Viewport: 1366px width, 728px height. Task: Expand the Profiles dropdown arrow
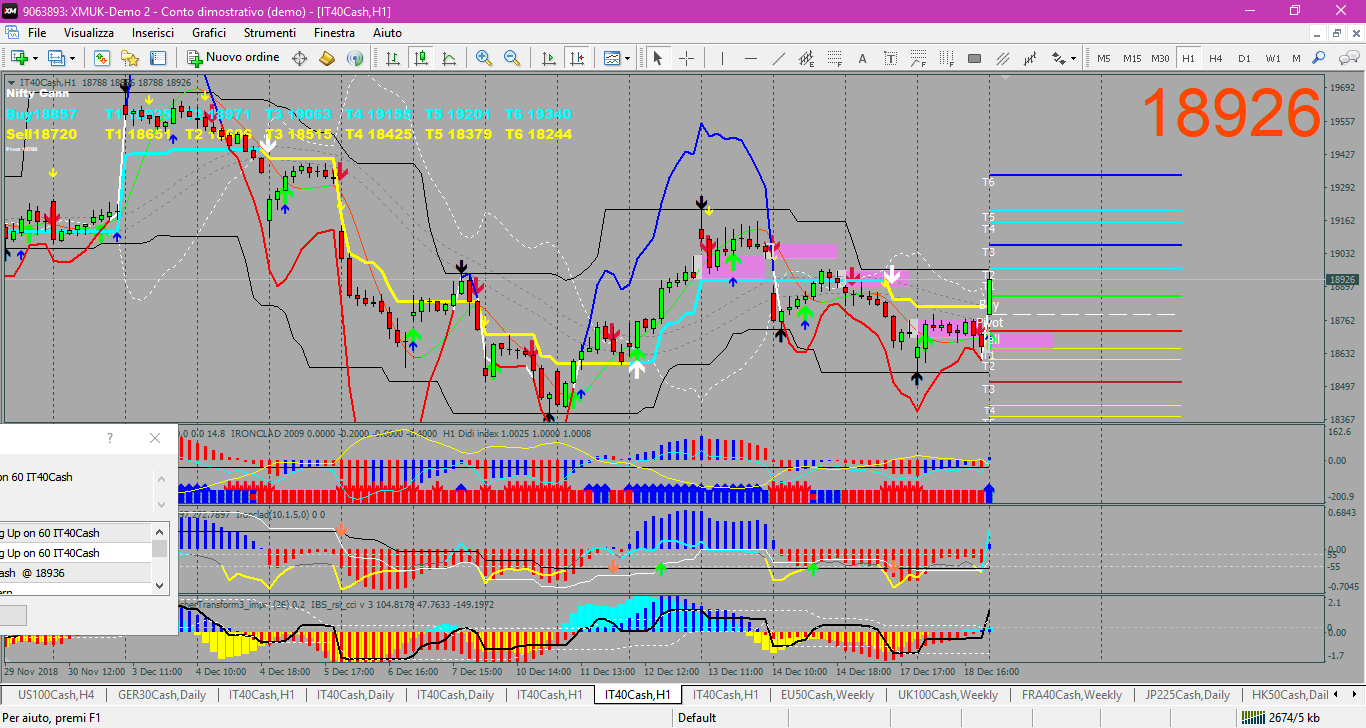(72, 58)
